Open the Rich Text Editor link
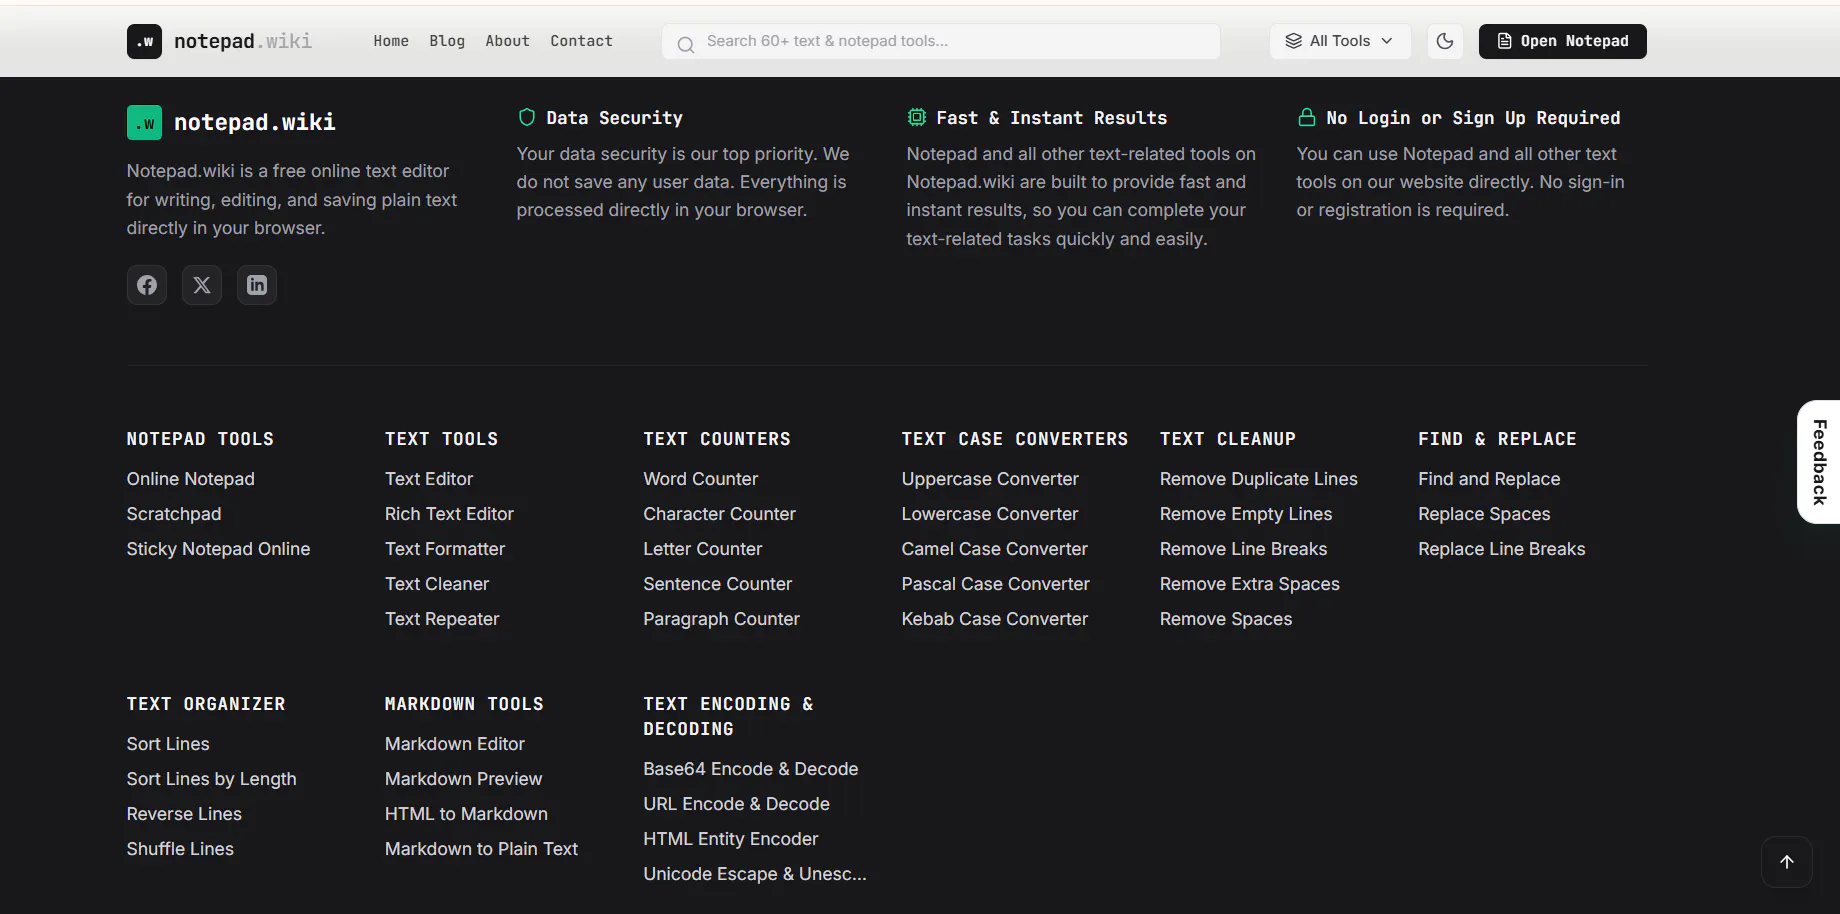This screenshot has height=914, width=1840. [x=449, y=514]
